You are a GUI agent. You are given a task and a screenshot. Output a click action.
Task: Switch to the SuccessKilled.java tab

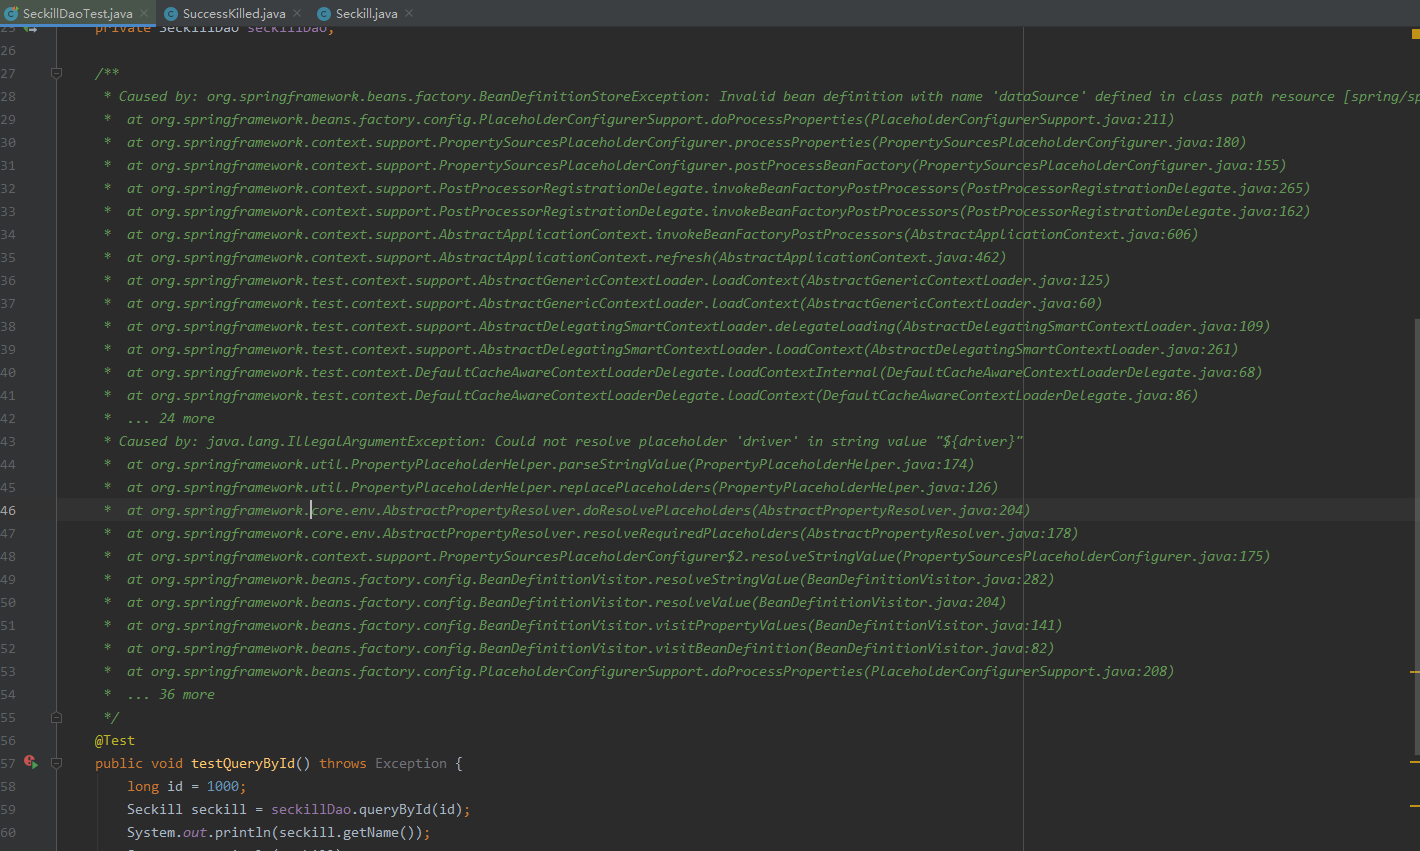(234, 13)
